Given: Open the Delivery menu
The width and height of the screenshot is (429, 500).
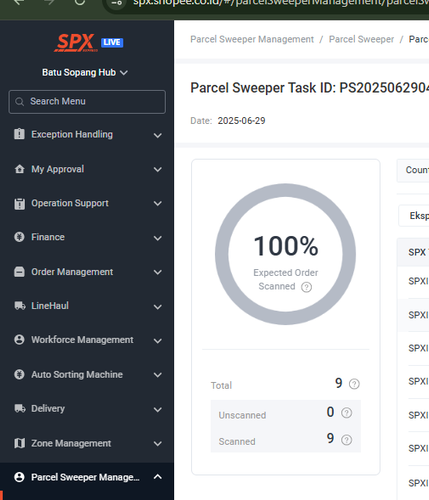Looking at the screenshot, I should 87,409.
